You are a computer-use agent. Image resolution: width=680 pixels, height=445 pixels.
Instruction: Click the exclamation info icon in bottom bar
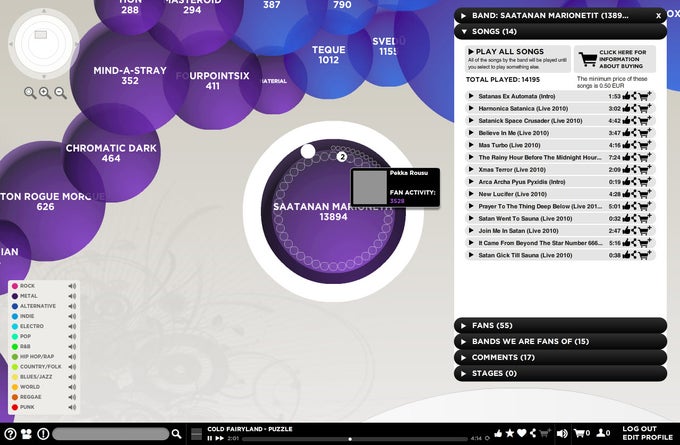click(x=43, y=434)
